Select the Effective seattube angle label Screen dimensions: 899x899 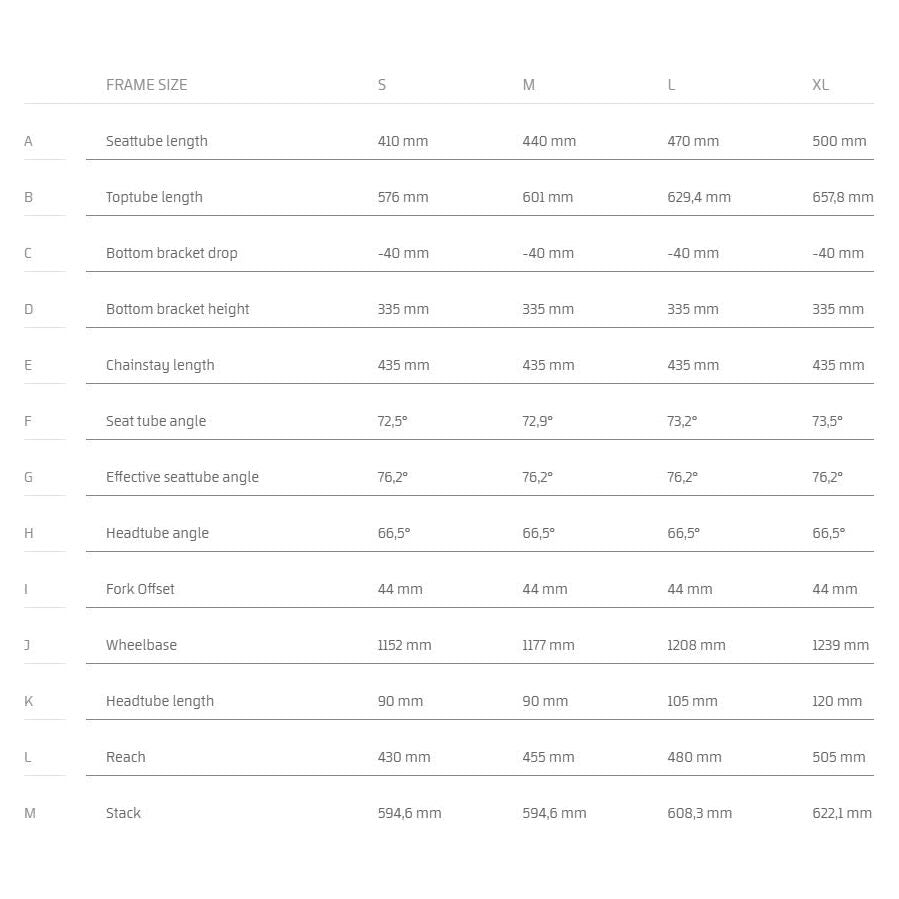(182, 477)
